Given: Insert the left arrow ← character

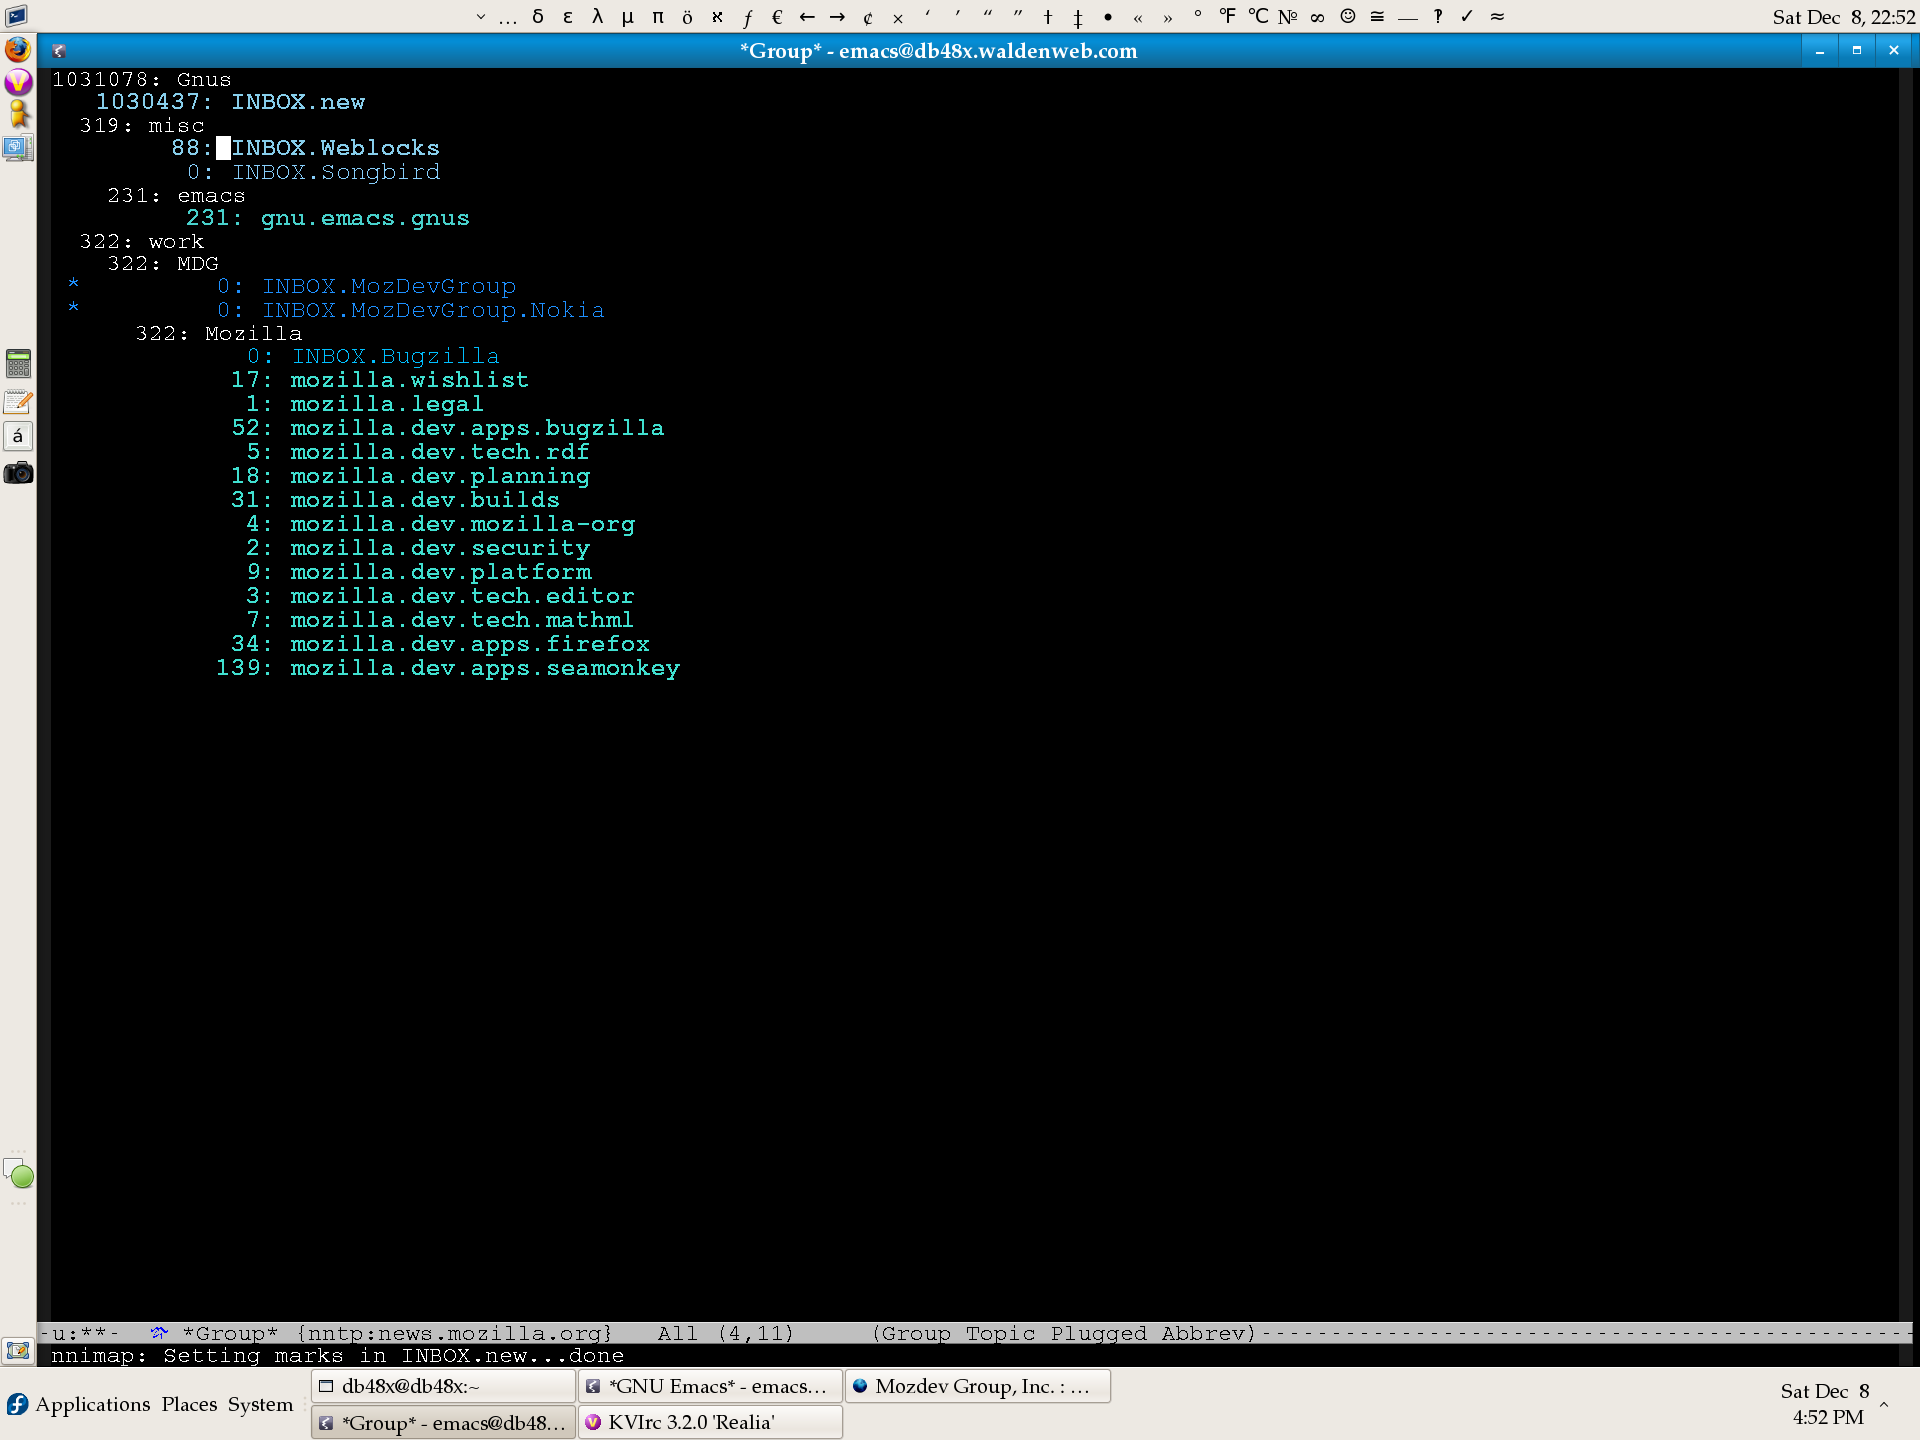Looking at the screenshot, I should point(807,16).
